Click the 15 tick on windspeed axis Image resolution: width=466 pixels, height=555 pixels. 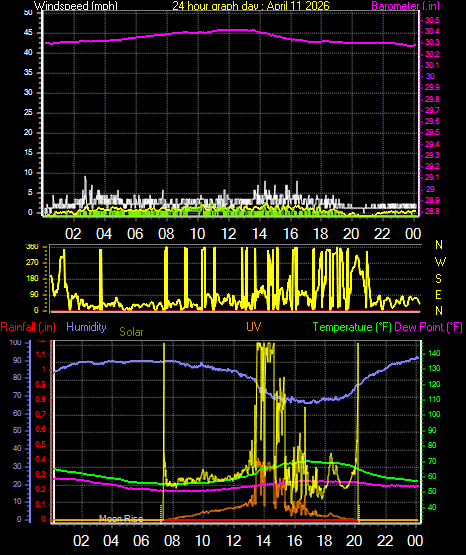pos(28,153)
